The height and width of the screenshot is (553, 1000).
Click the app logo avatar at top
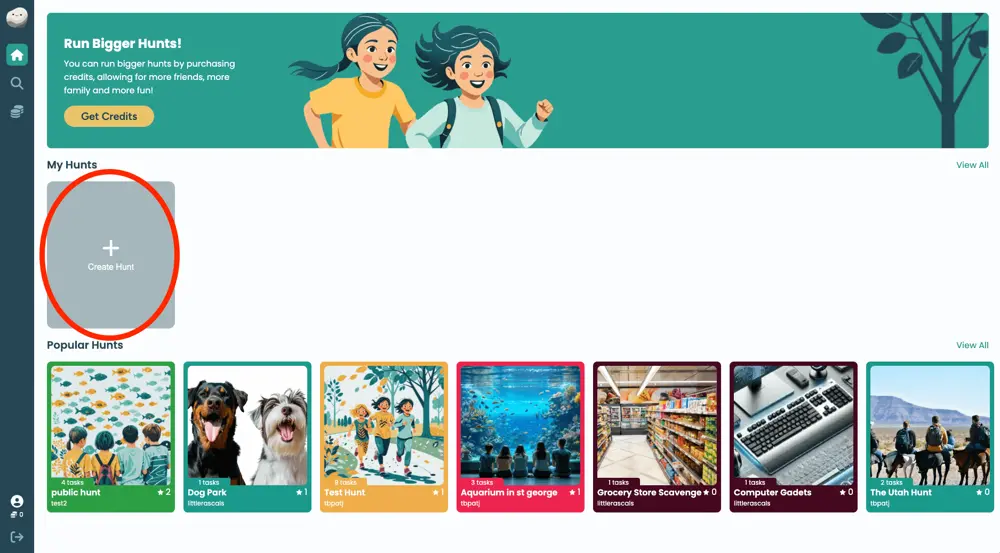(x=17, y=17)
